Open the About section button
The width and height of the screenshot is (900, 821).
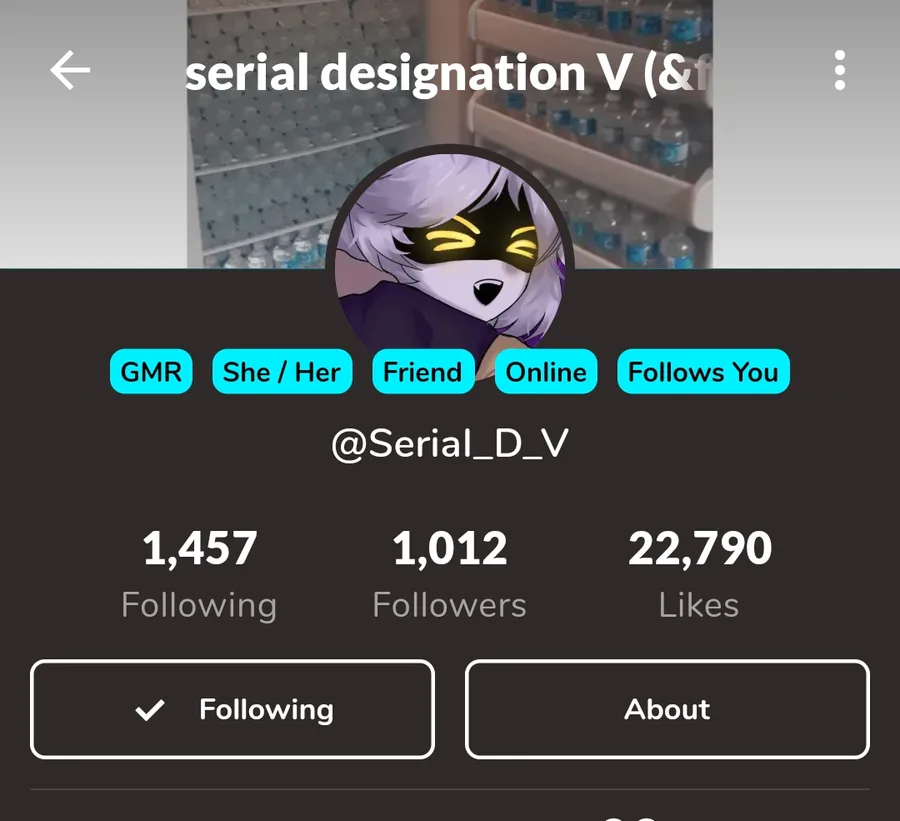click(x=668, y=709)
